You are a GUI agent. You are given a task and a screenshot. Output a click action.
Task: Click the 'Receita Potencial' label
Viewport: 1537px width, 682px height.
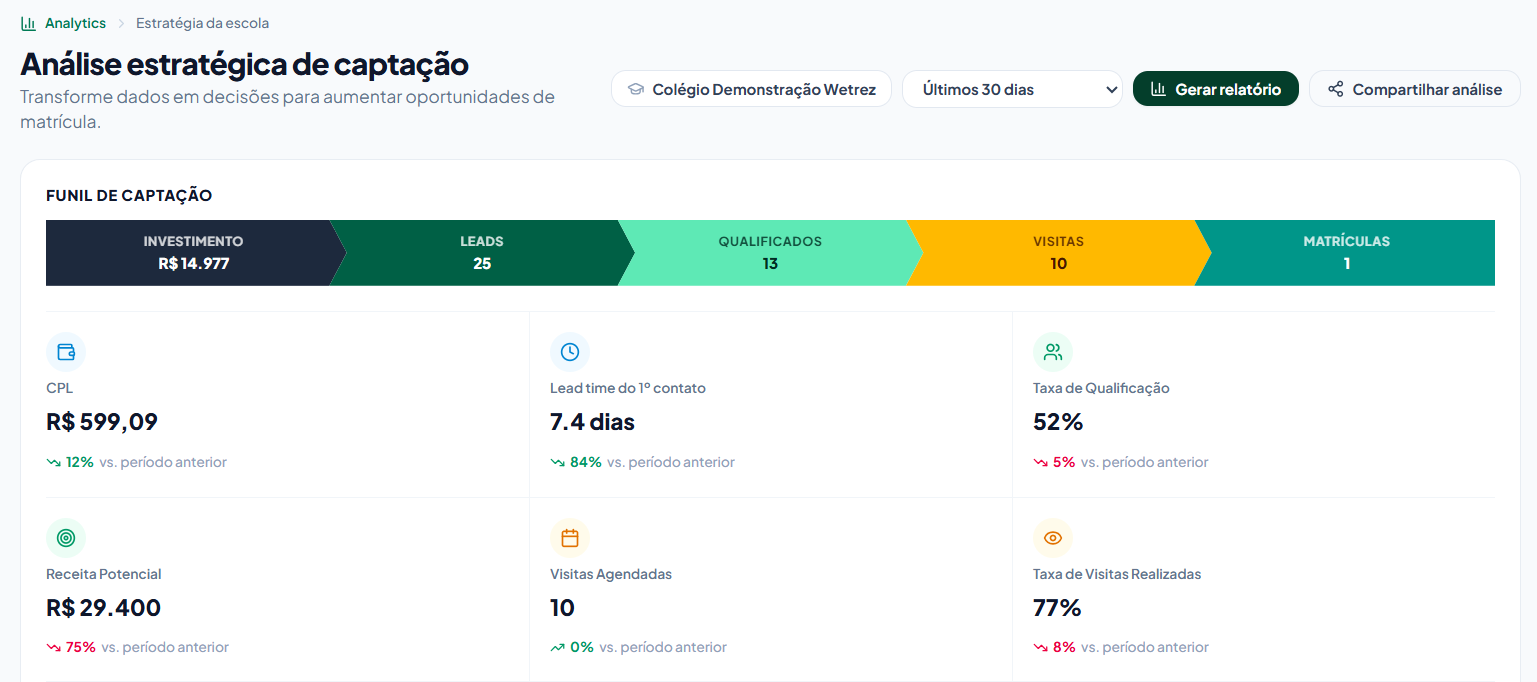coord(103,574)
